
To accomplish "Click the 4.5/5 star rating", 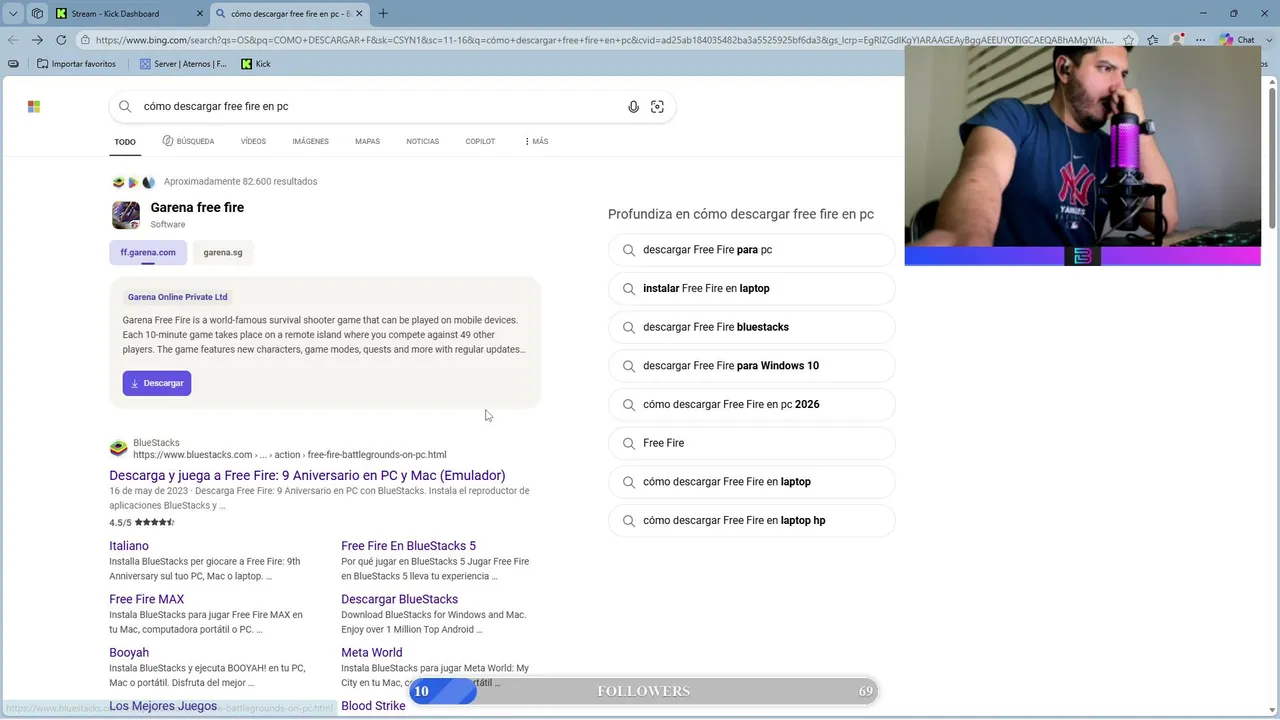I will click(142, 522).
